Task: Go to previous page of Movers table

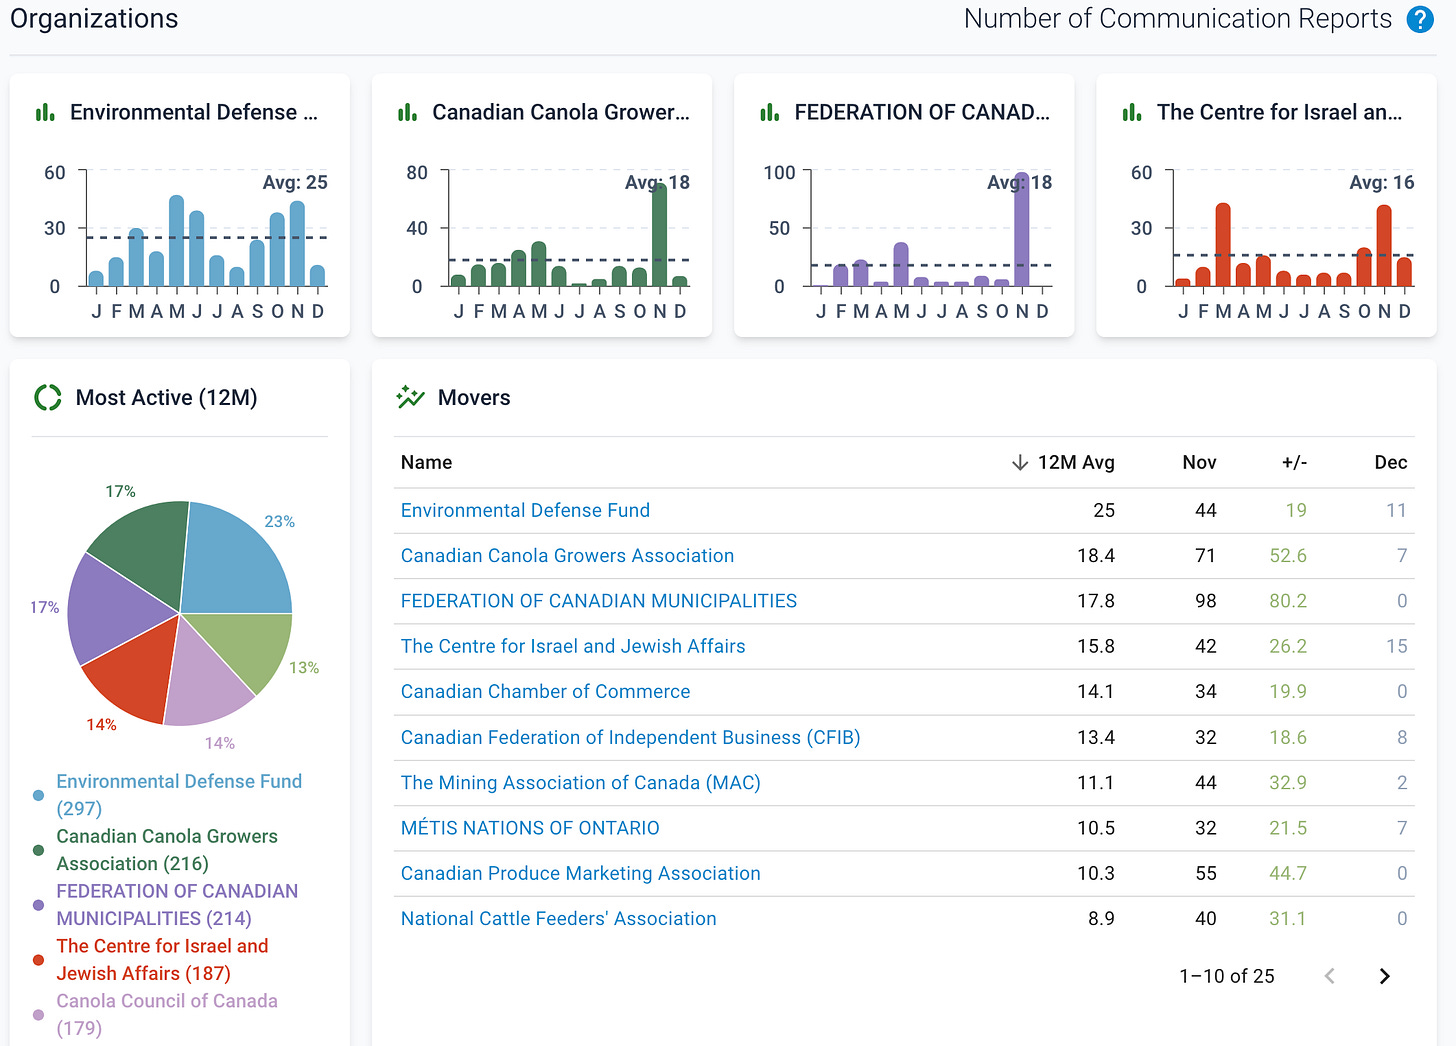Action: click(1329, 976)
